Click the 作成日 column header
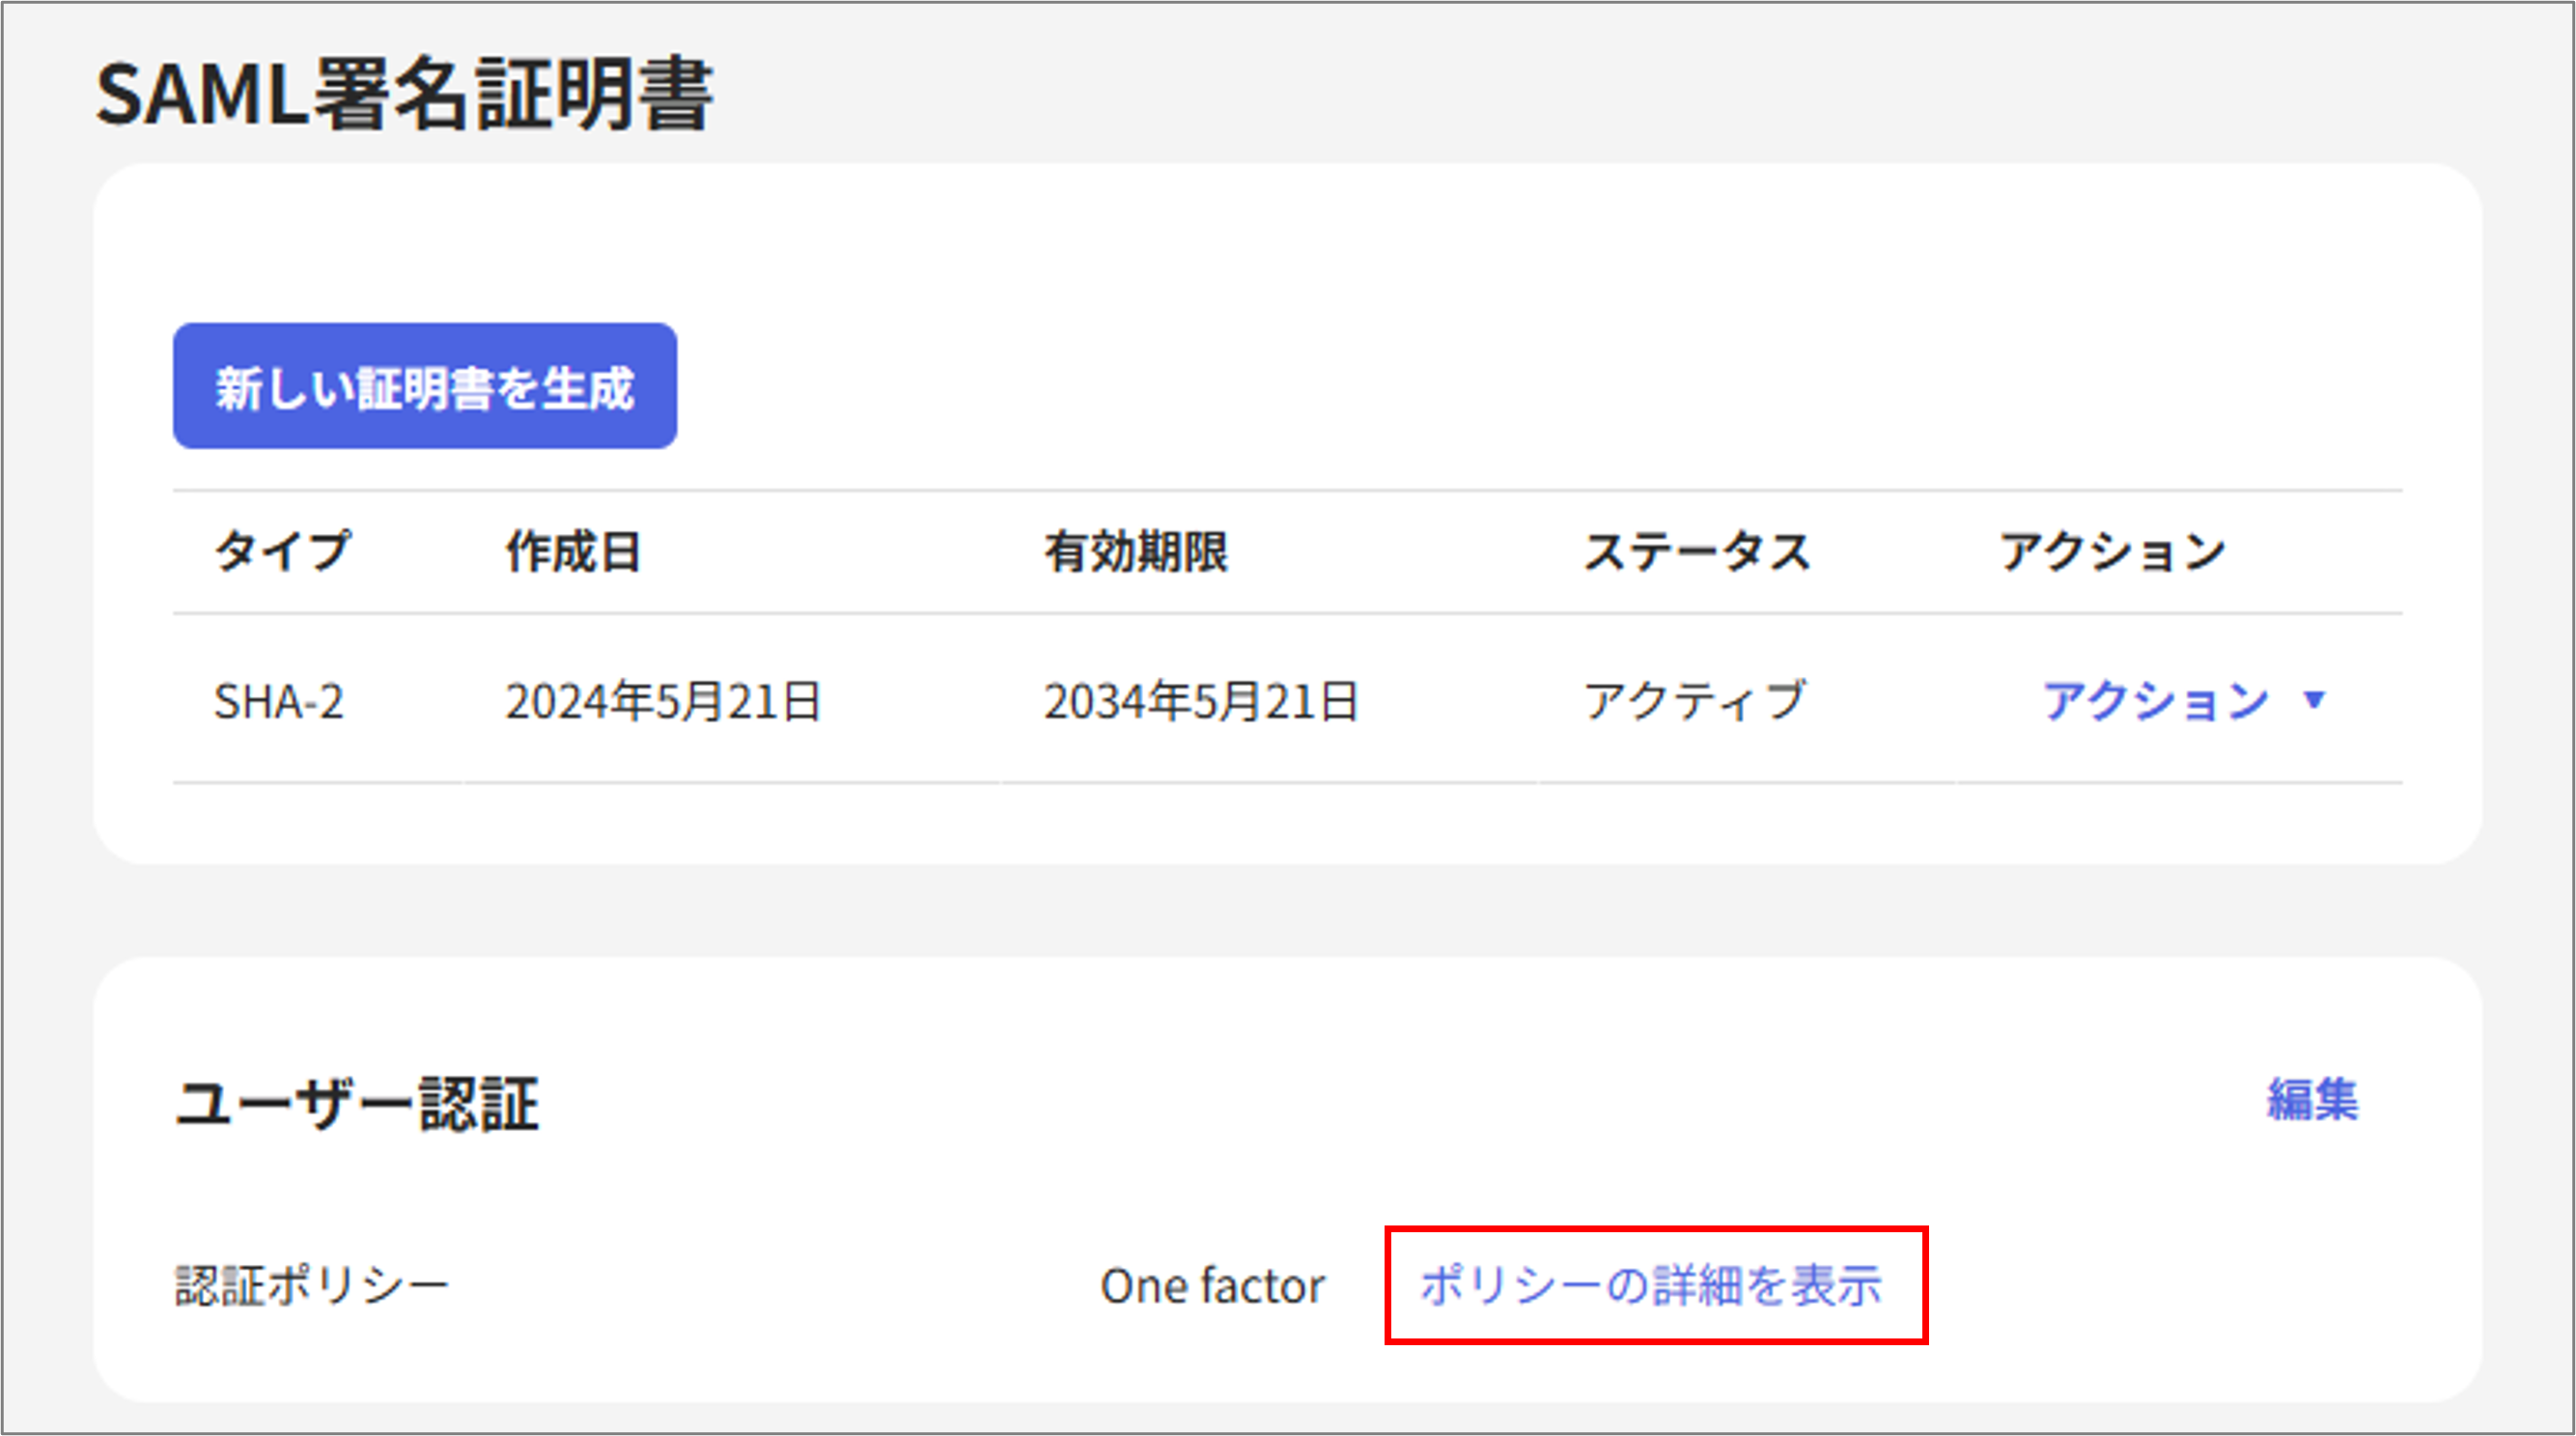This screenshot has height=1436, width=2576. [573, 551]
